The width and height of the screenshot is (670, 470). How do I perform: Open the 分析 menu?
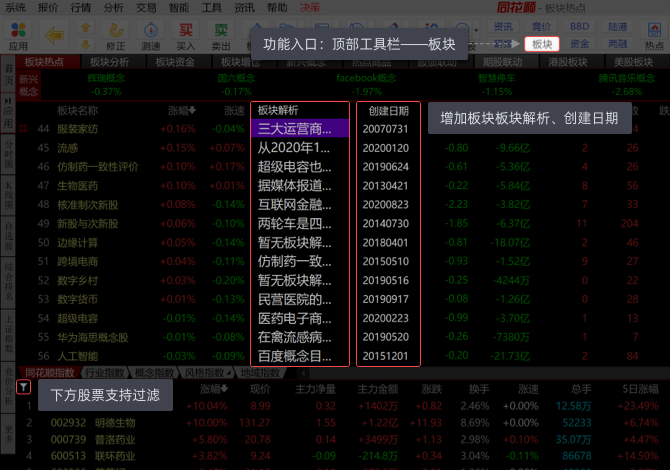coord(114,8)
